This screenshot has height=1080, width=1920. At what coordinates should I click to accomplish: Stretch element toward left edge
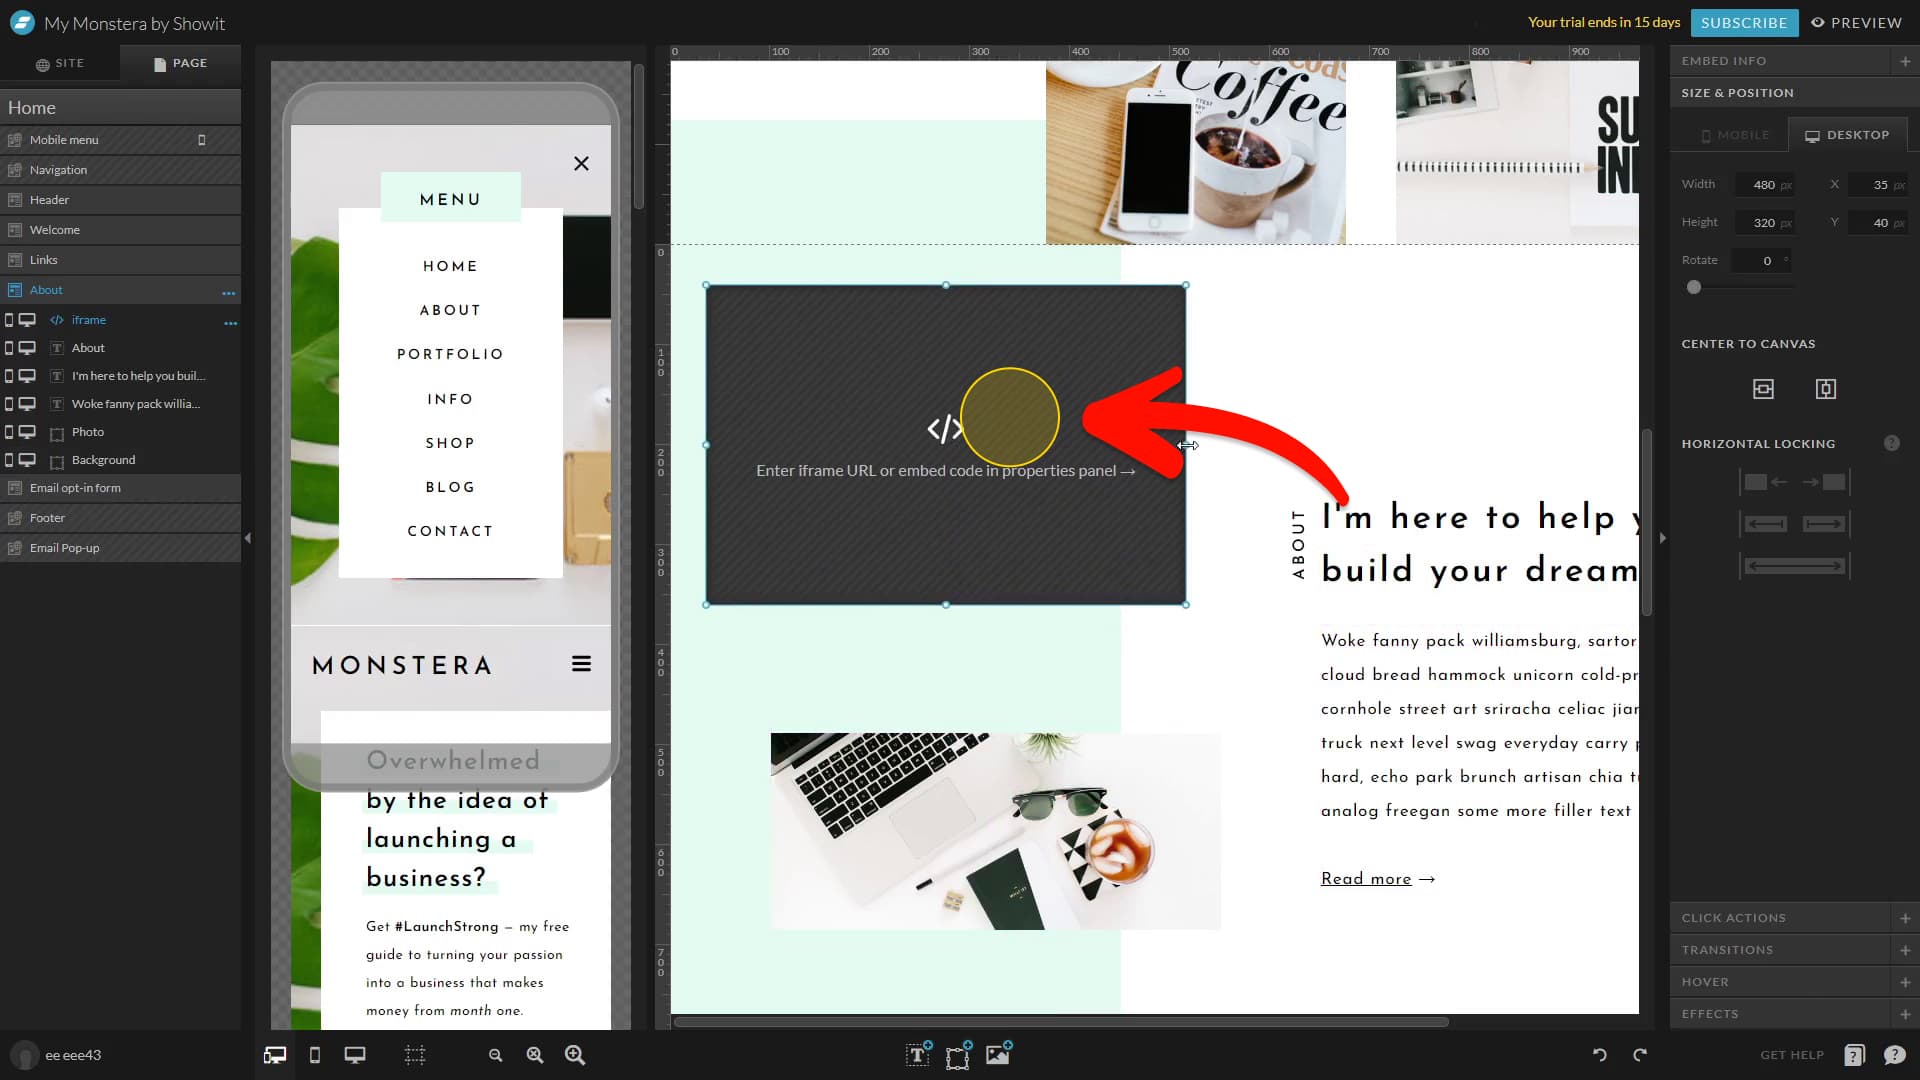tap(1766, 524)
